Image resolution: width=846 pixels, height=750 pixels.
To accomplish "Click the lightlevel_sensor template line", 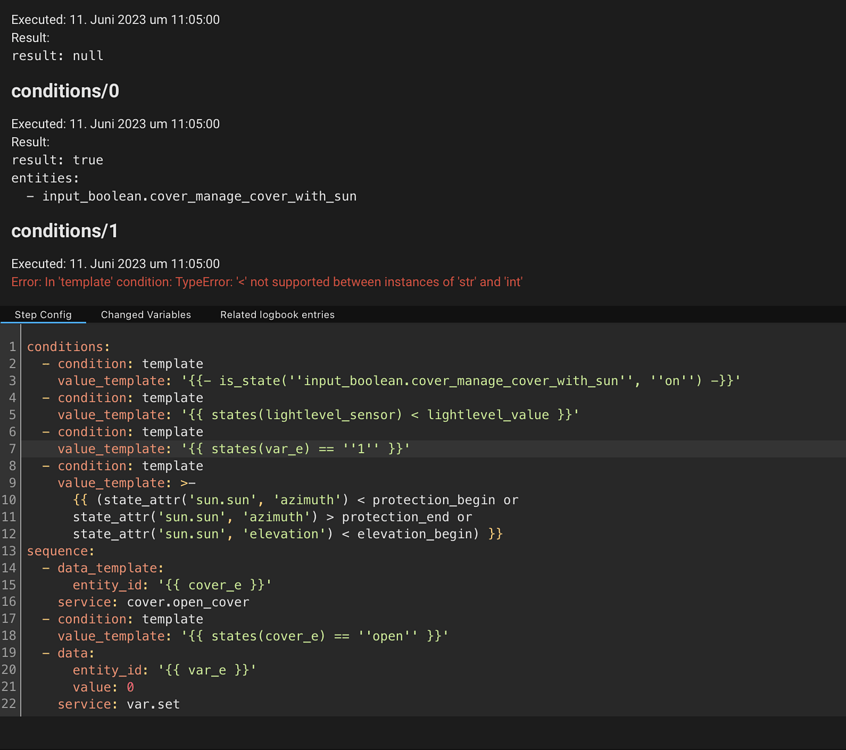I will (x=318, y=415).
